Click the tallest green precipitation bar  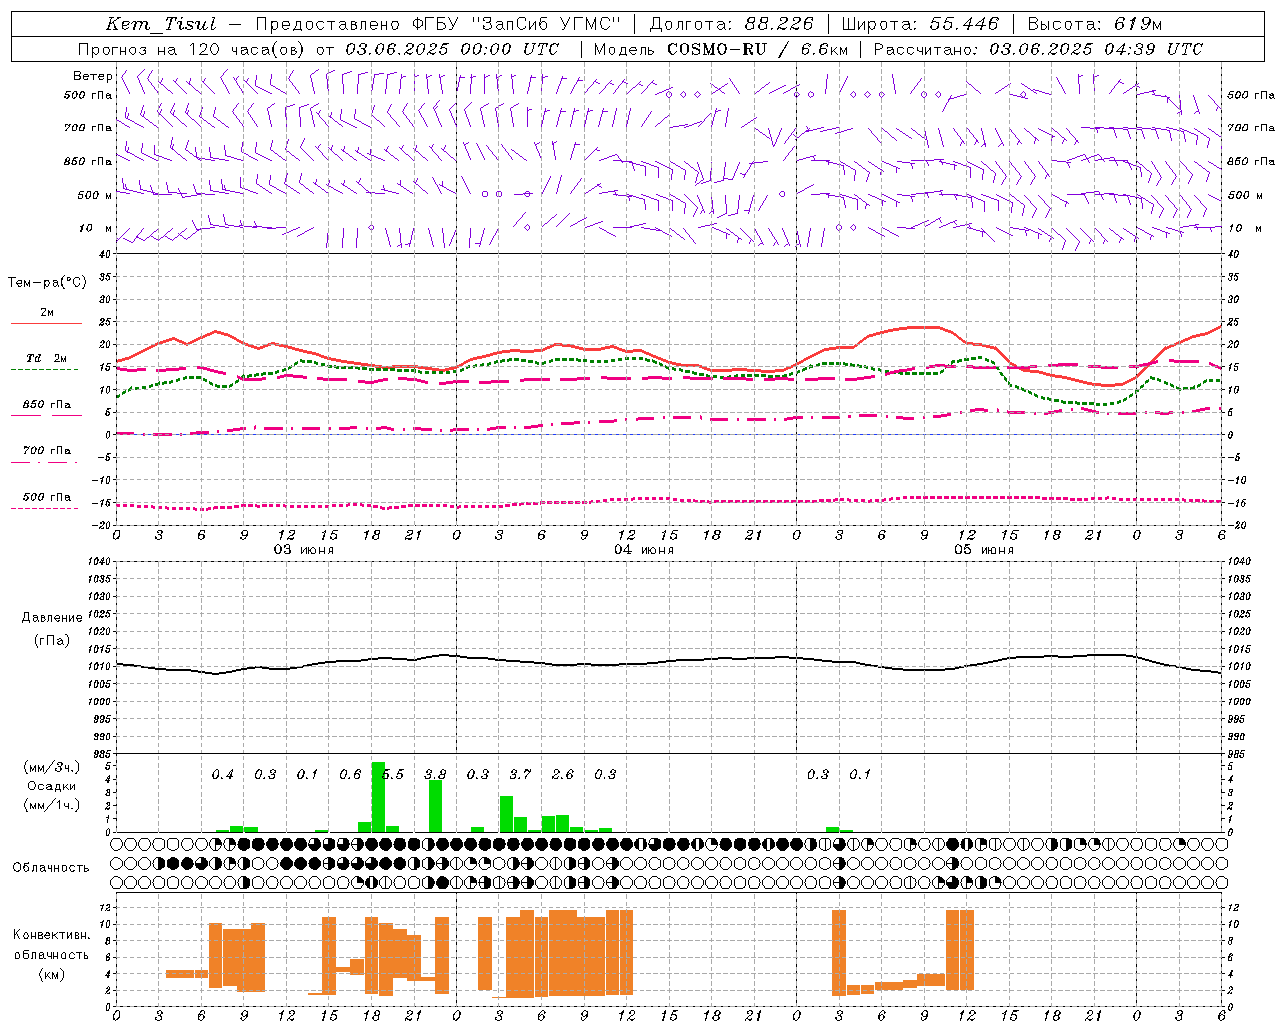pos(378,797)
